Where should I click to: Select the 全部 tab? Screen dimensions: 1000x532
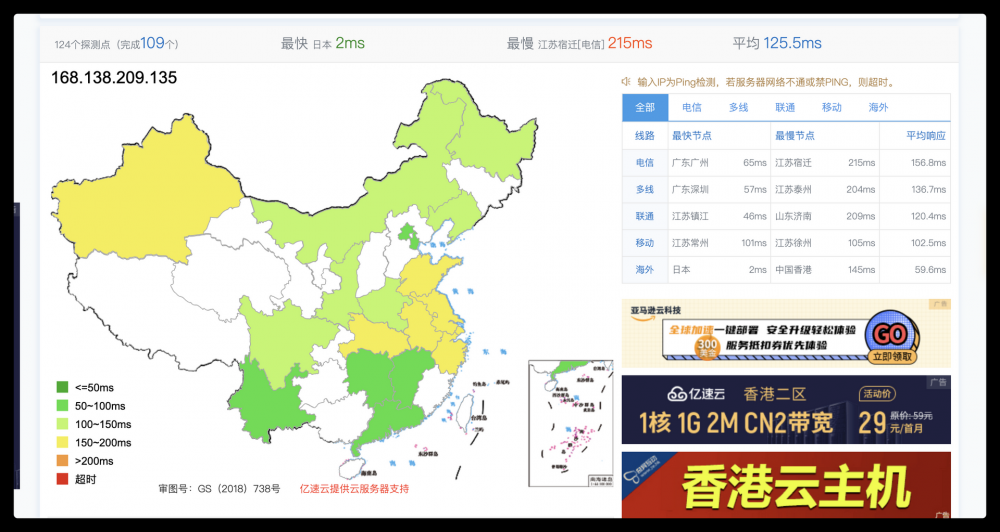pos(645,108)
